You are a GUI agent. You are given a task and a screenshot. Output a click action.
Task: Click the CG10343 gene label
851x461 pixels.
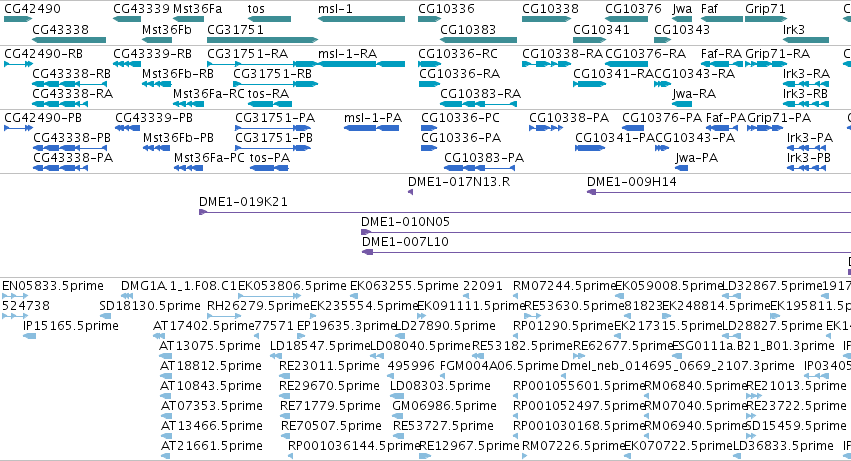(x=682, y=30)
